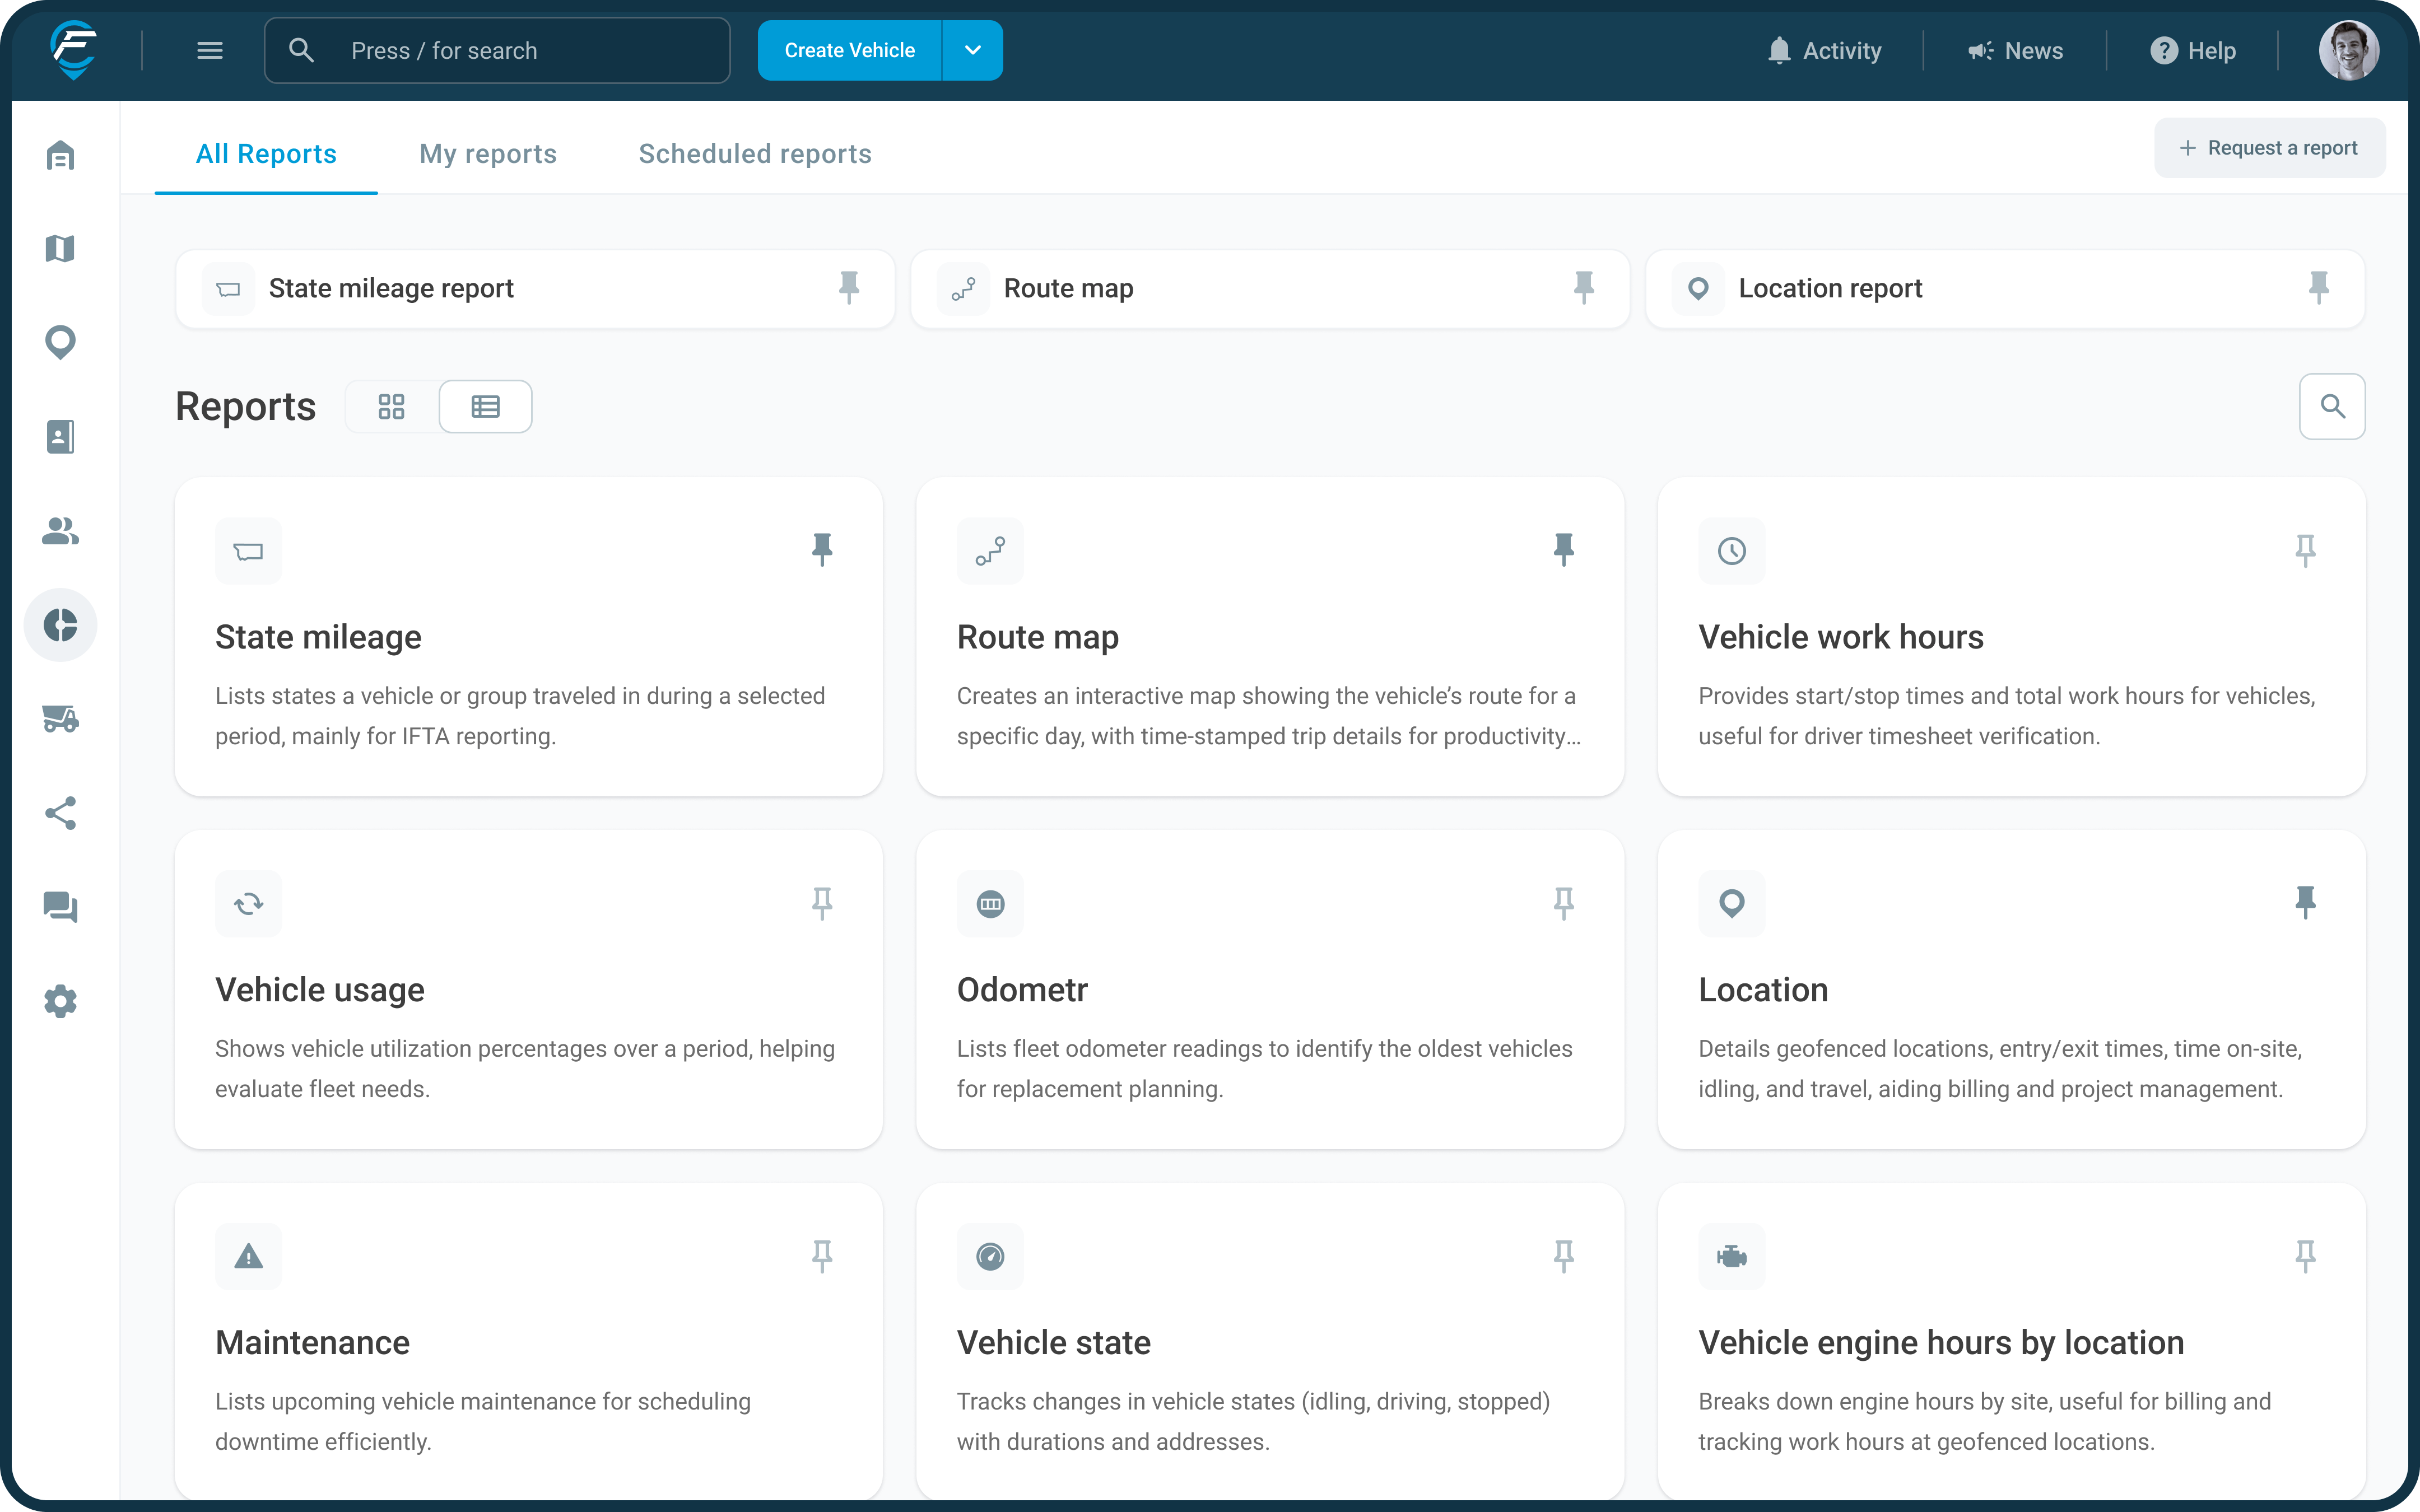Pin the Maintenance card
The image size is (2420, 1512).
[822, 1256]
